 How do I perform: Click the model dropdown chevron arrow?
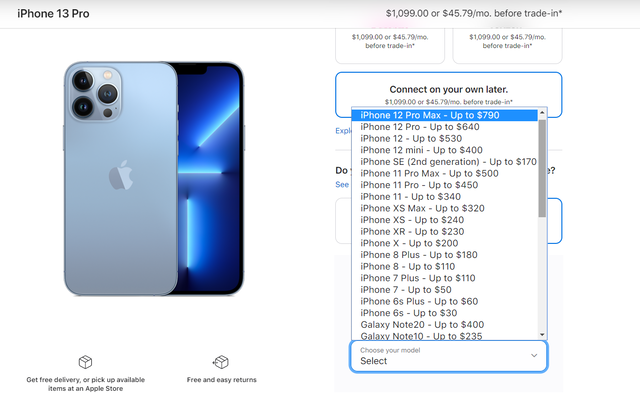[534, 356]
